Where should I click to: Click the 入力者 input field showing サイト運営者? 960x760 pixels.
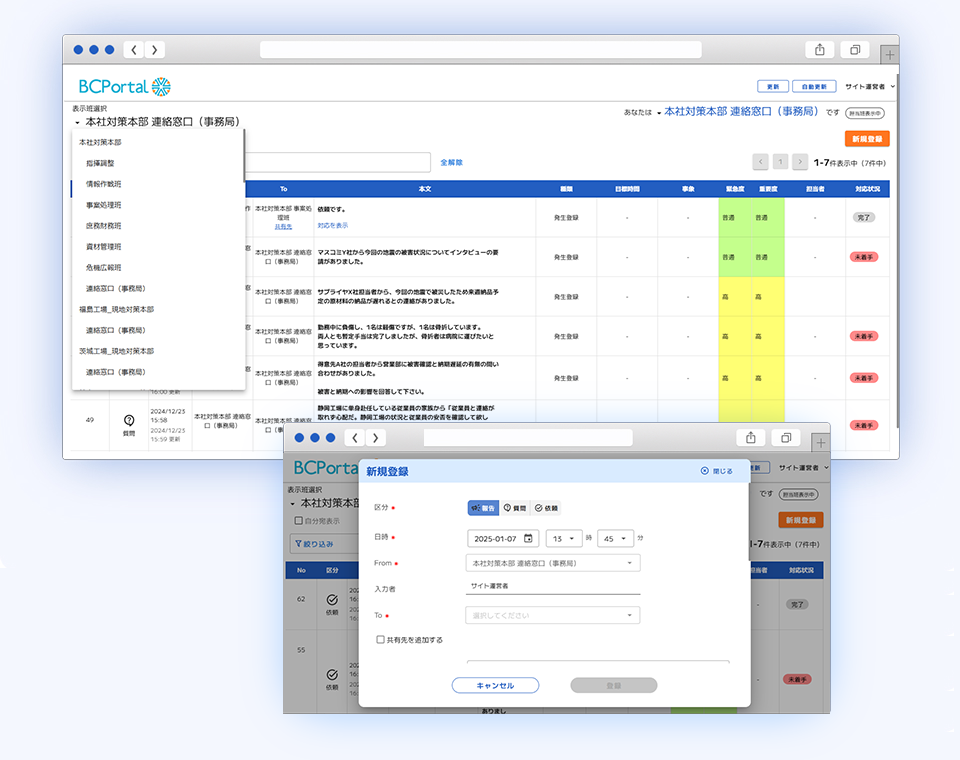(x=553, y=585)
